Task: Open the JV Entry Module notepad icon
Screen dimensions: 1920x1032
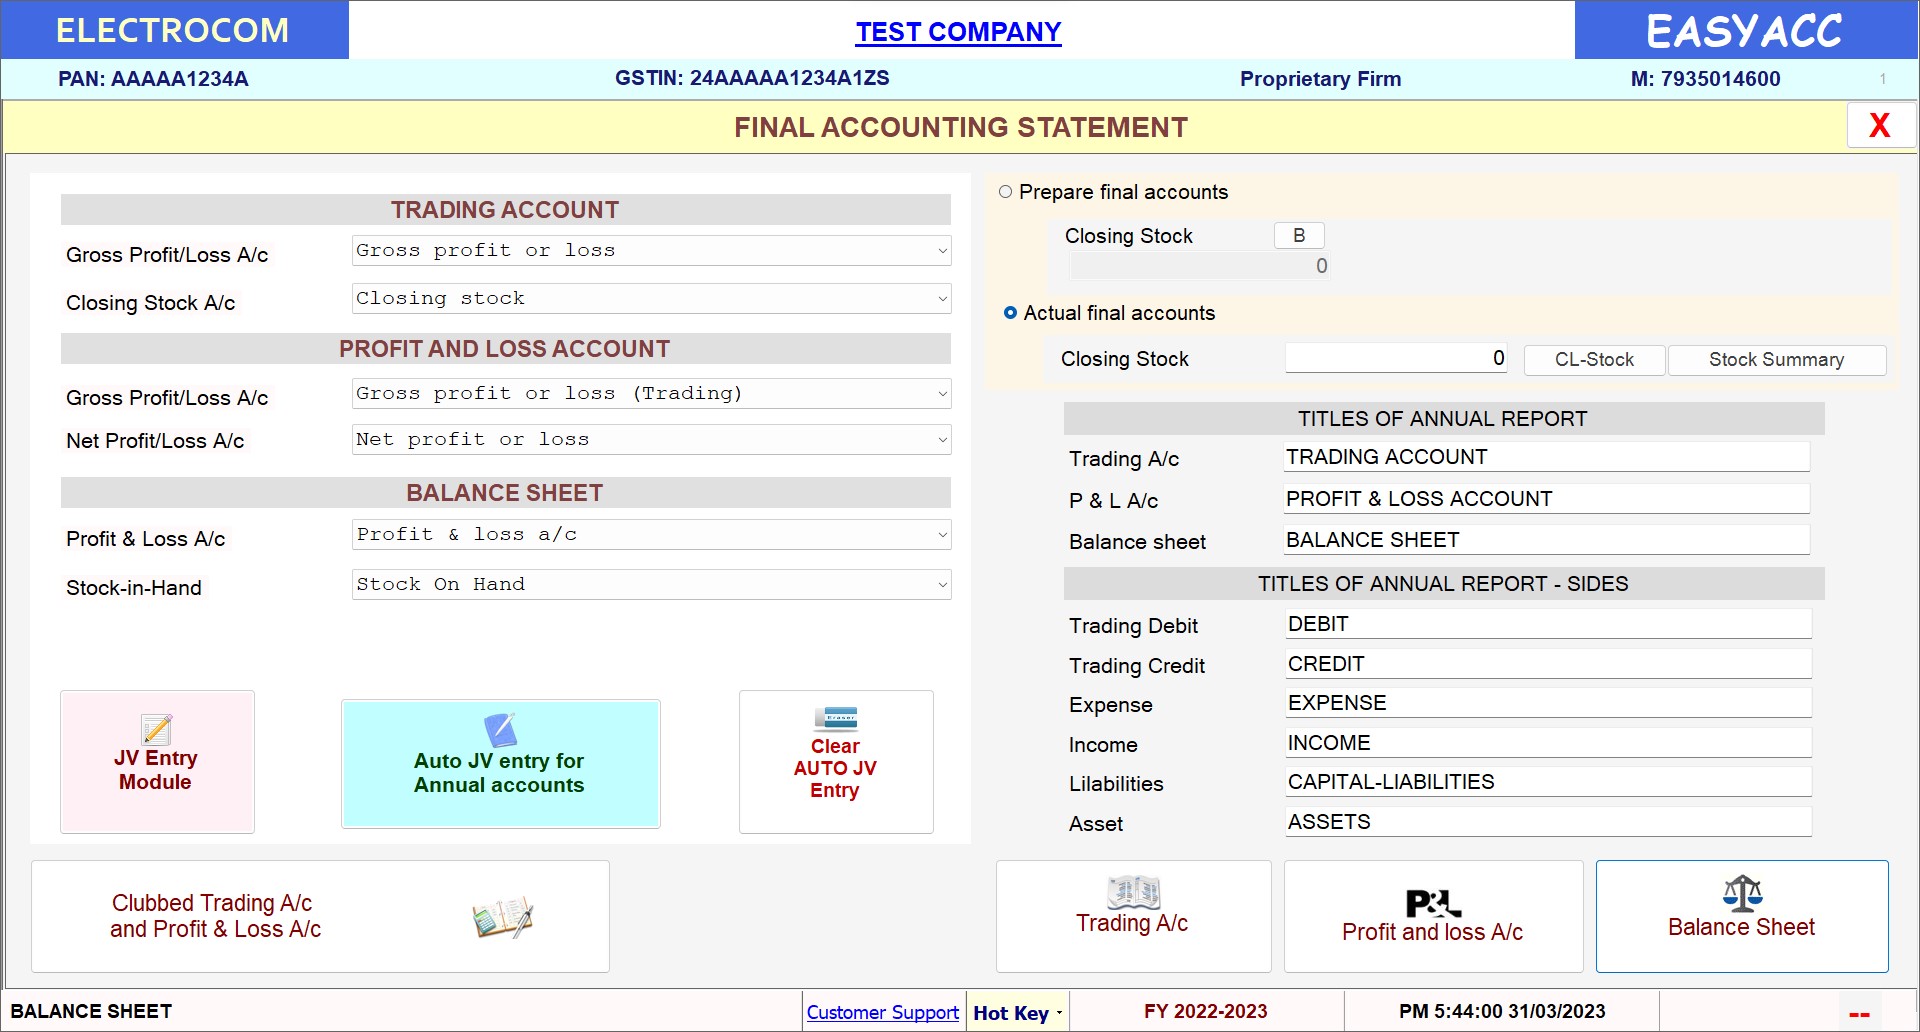Action: 156,729
